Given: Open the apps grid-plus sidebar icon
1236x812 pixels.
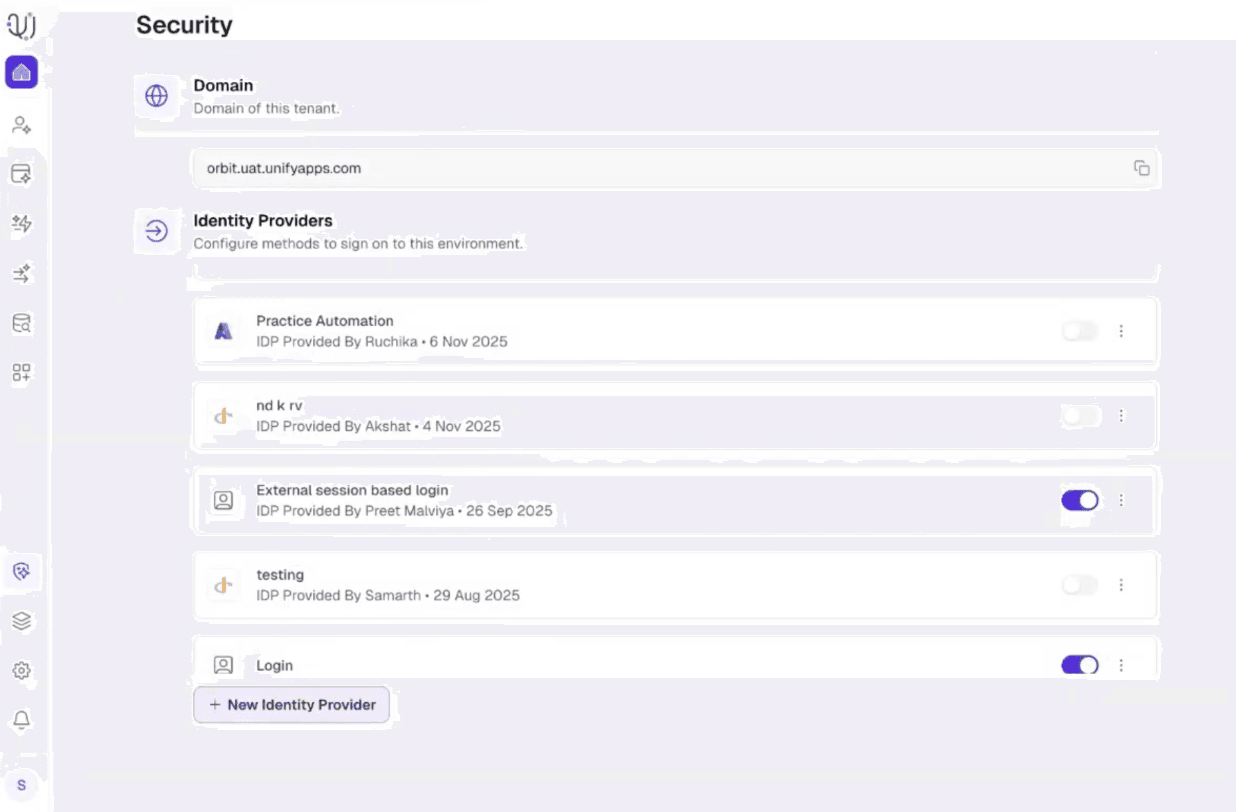Looking at the screenshot, I should pyautogui.click(x=21, y=373).
